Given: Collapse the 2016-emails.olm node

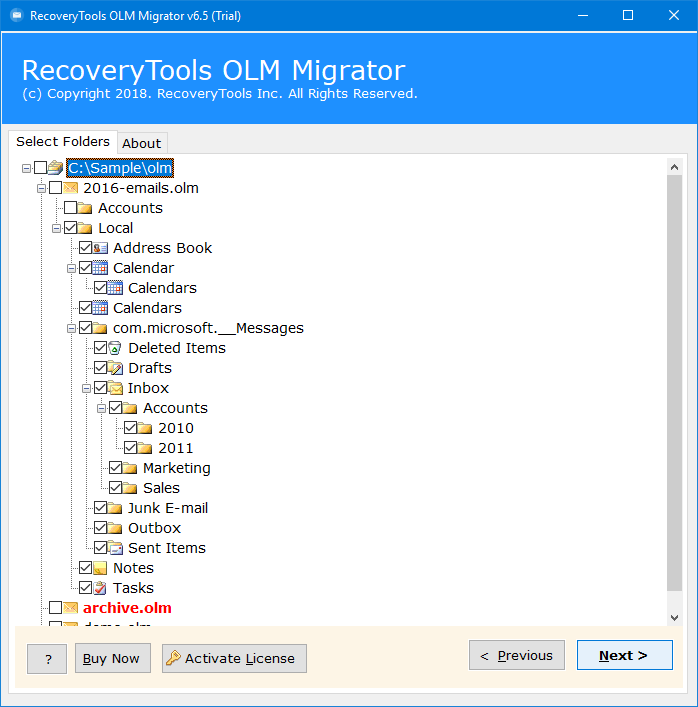Looking at the screenshot, I should pos(41,188).
